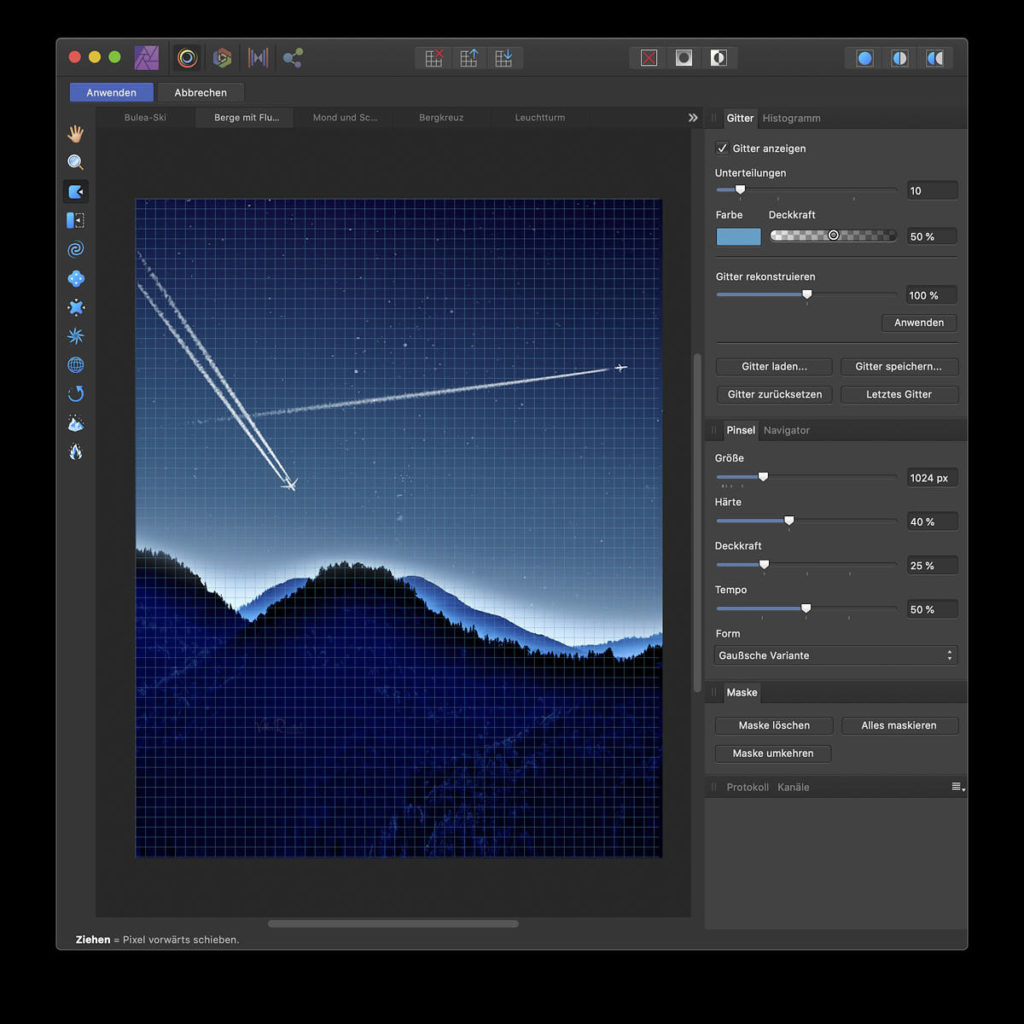This screenshot has width=1024, height=1024.
Task: Select the Liquify Twirl spiral tool
Action: (76, 249)
